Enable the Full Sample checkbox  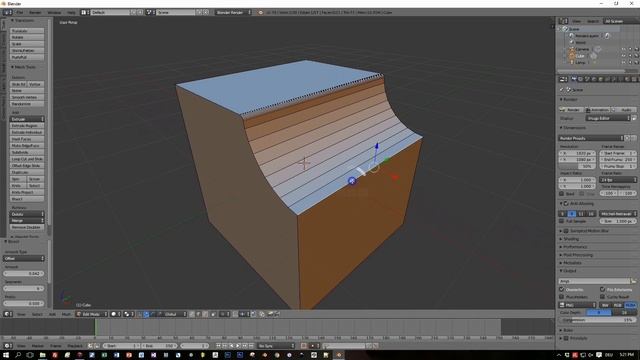pos(562,221)
